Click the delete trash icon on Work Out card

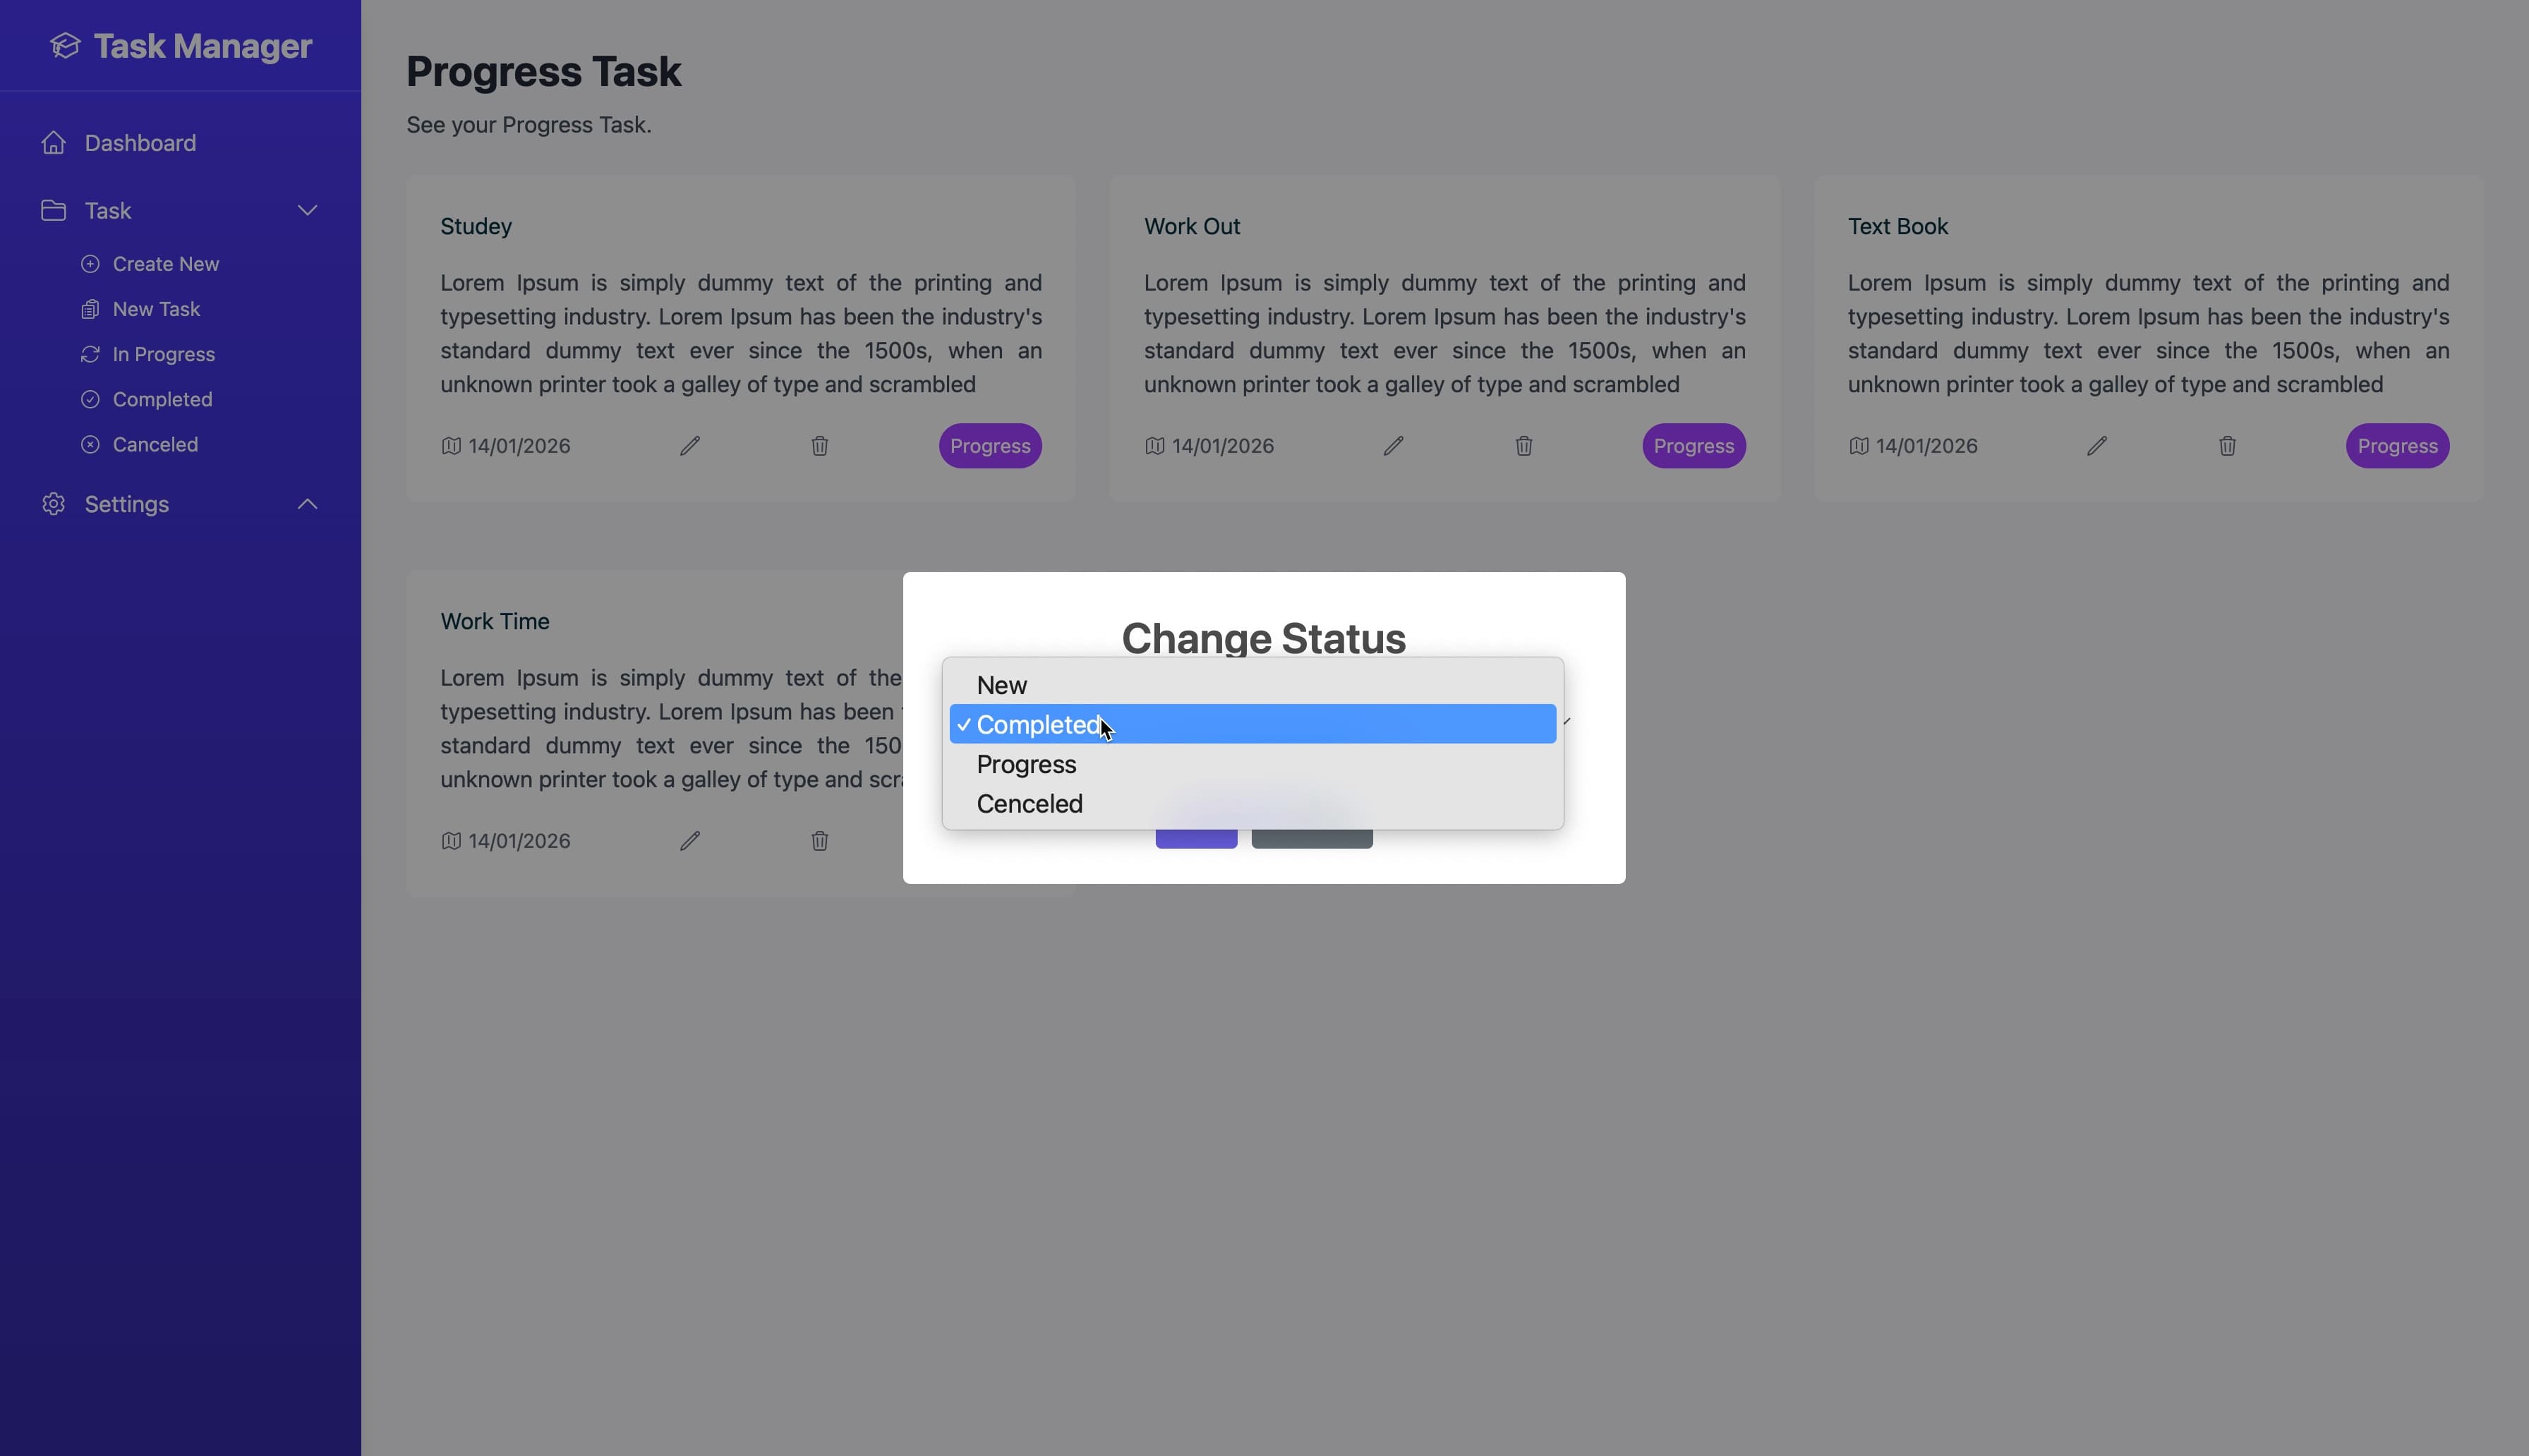pyautogui.click(x=1523, y=446)
